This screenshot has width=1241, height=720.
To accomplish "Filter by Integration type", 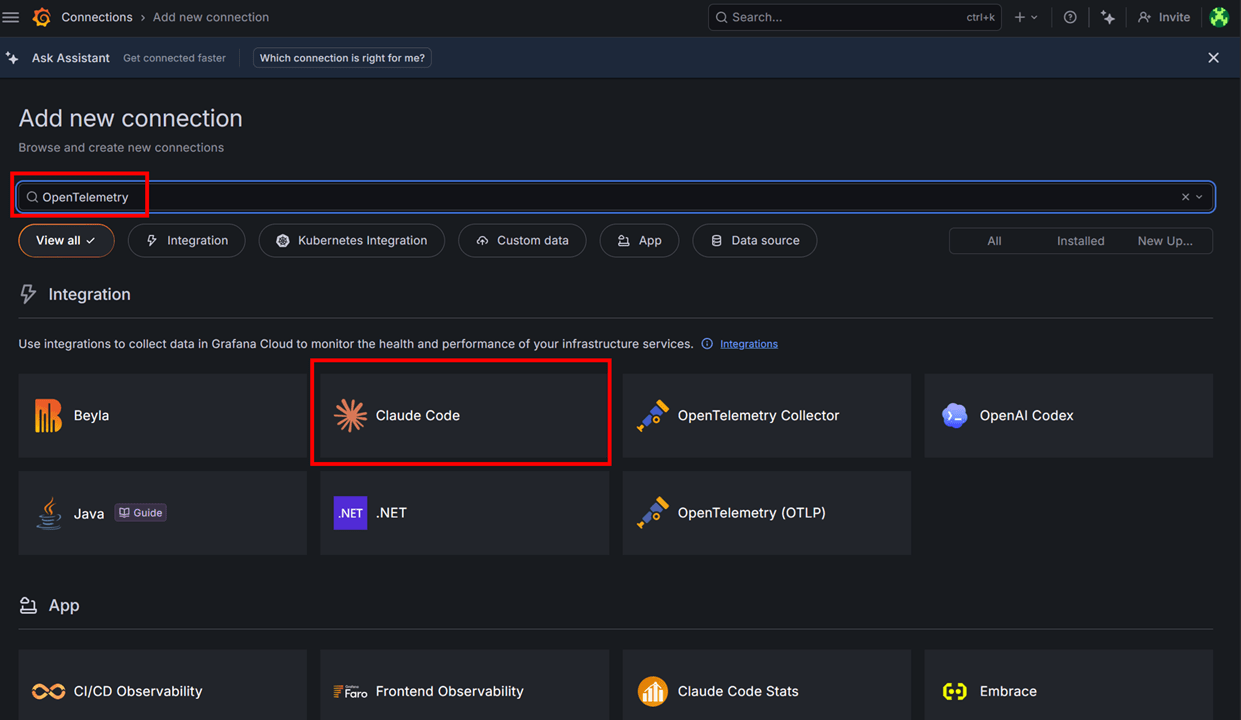I will tap(186, 240).
